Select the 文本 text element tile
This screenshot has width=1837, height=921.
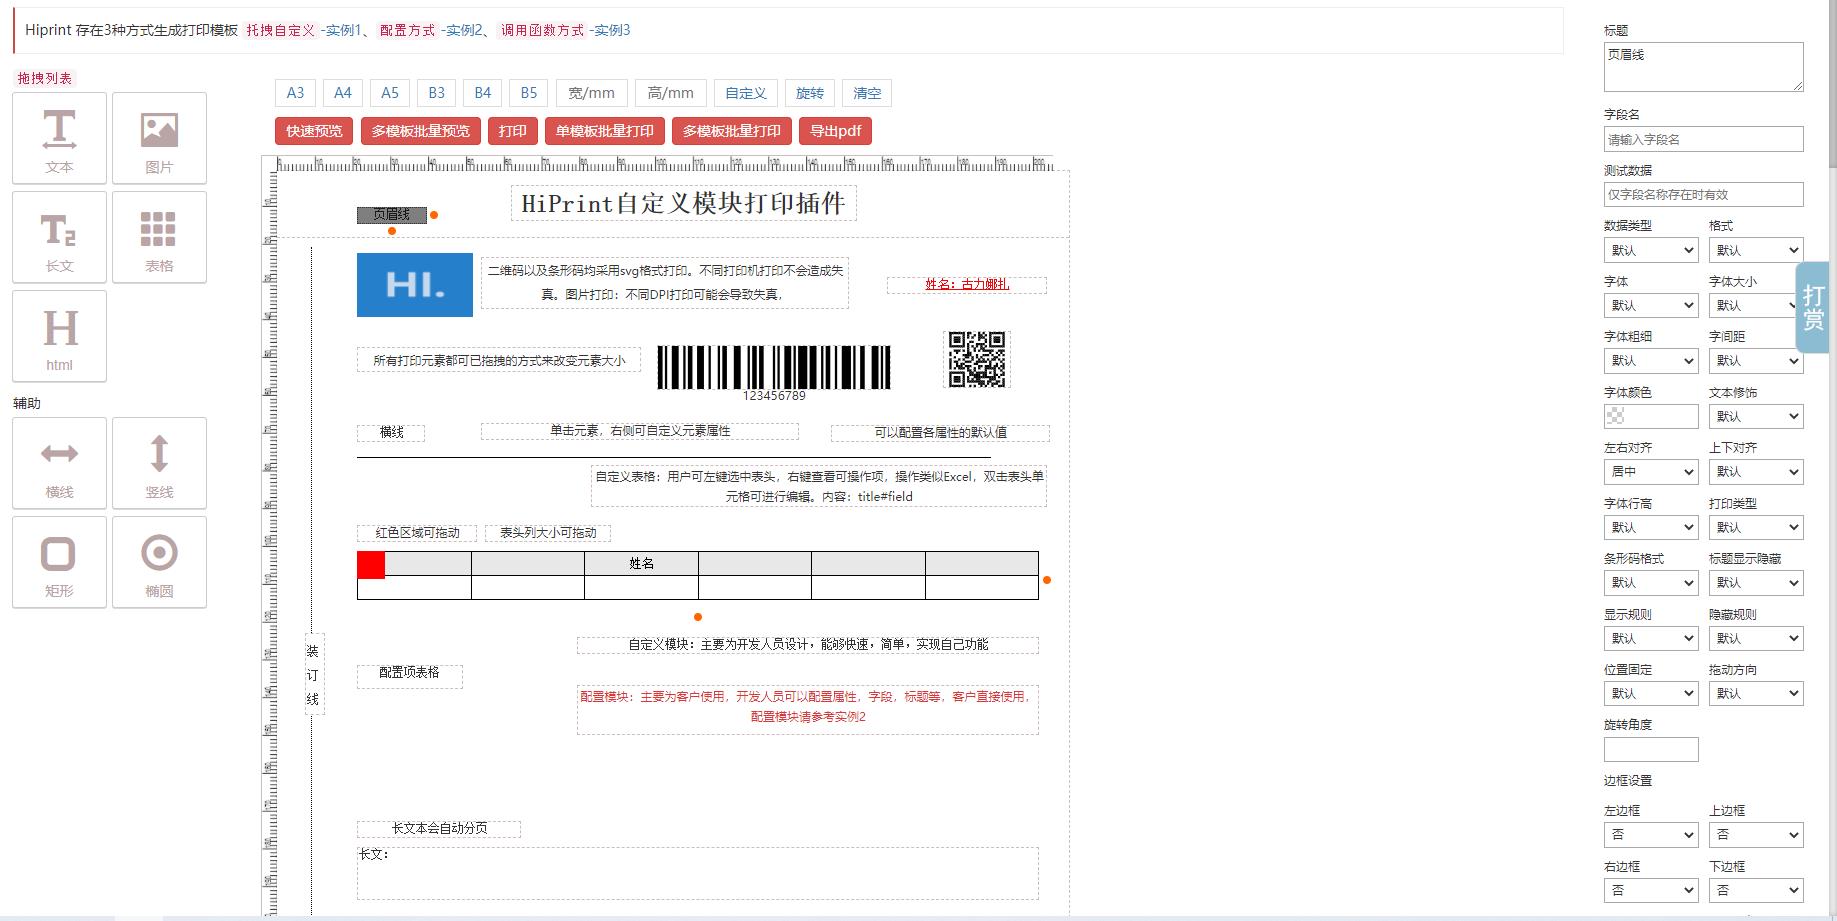click(59, 138)
